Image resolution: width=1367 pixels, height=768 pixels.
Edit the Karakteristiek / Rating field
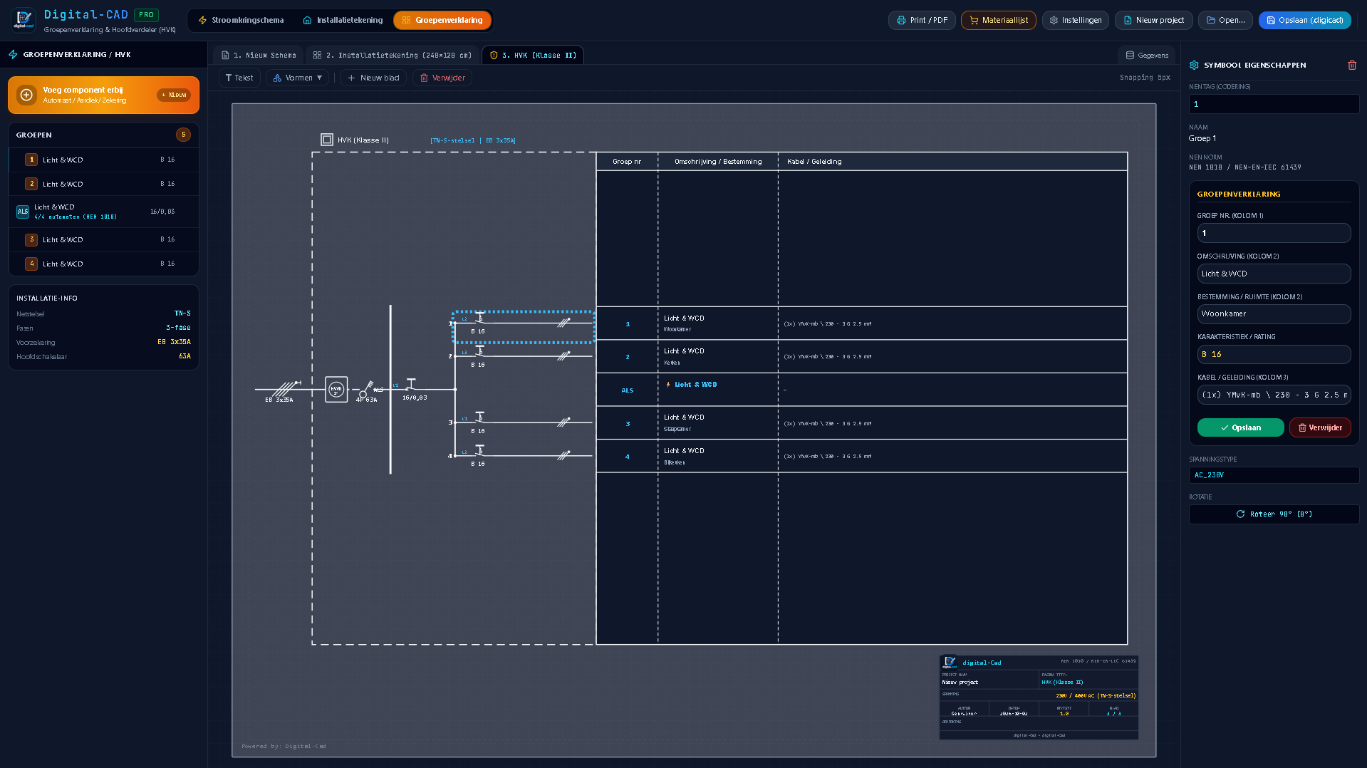click(x=1274, y=354)
